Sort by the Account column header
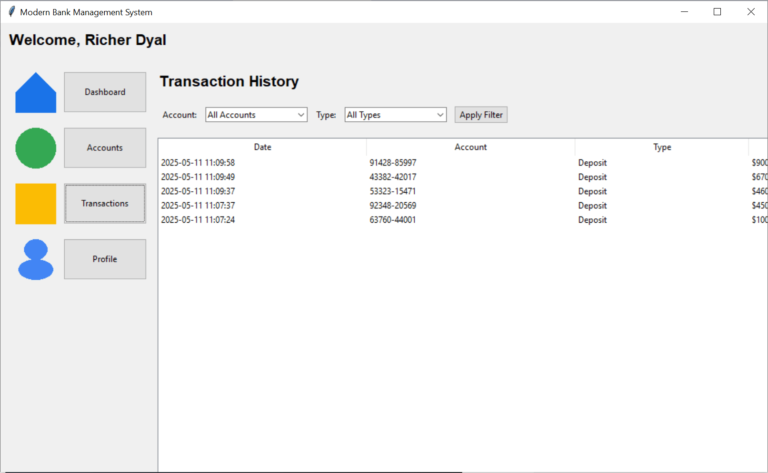The image size is (768, 473). [471, 147]
